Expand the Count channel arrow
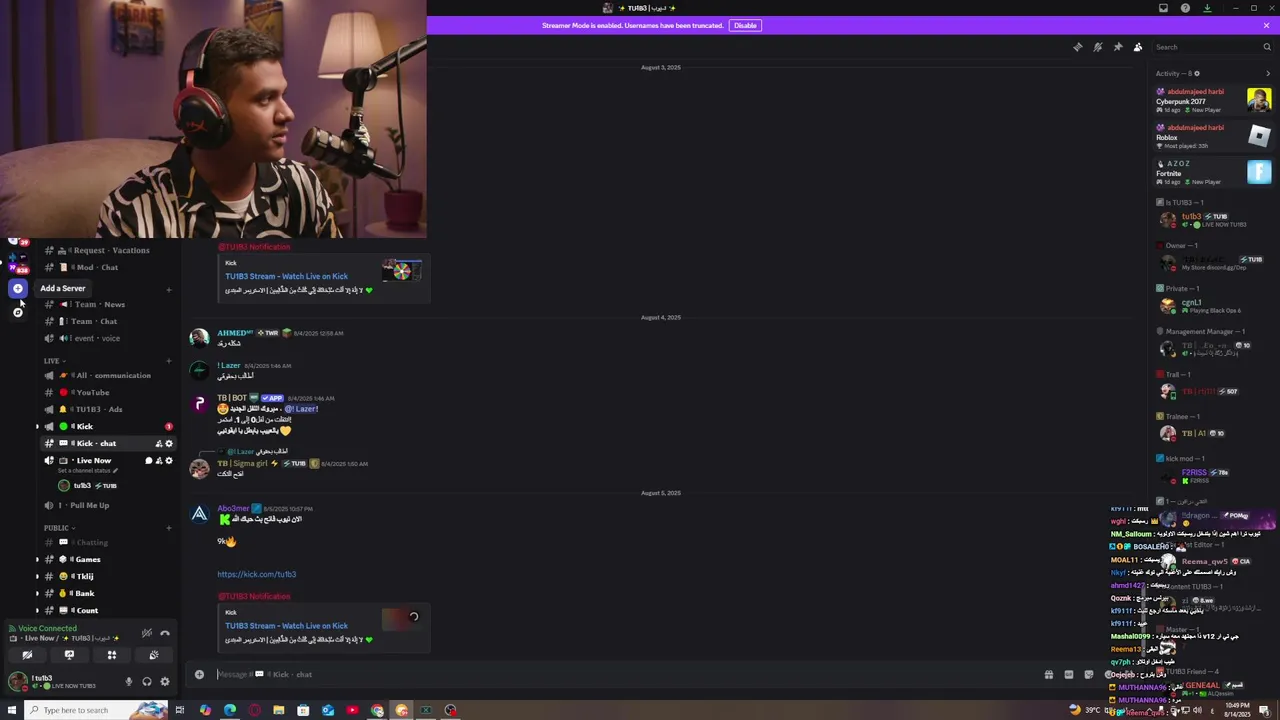The width and height of the screenshot is (1280, 720). (38, 610)
